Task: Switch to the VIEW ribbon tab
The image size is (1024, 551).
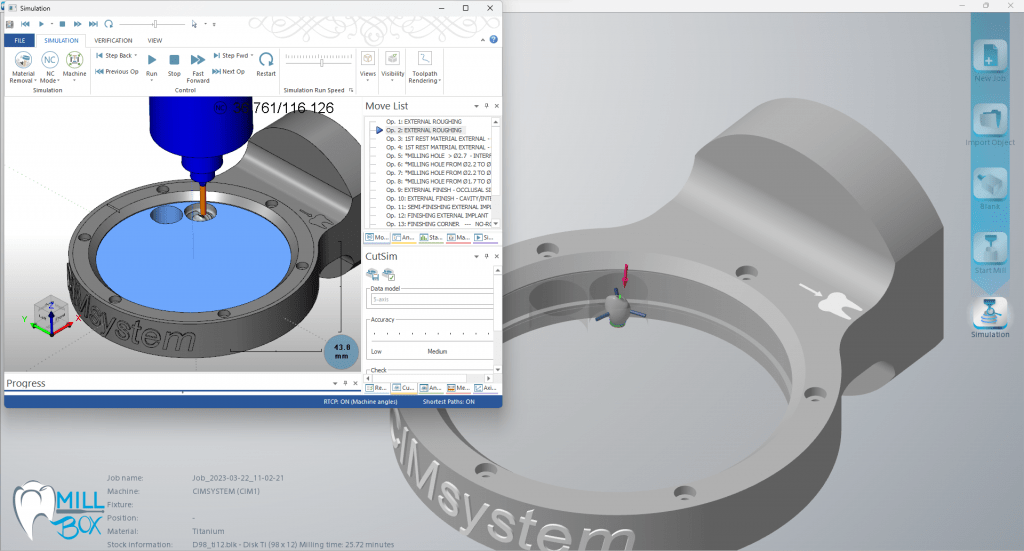Action: 155,40
